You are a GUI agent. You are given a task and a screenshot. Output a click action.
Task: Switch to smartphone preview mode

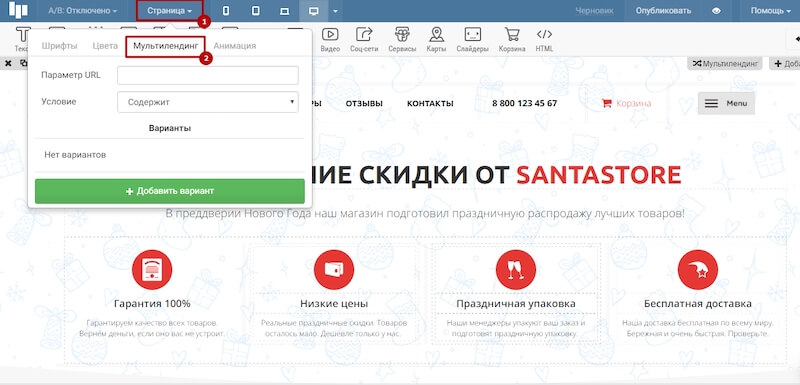(x=226, y=11)
